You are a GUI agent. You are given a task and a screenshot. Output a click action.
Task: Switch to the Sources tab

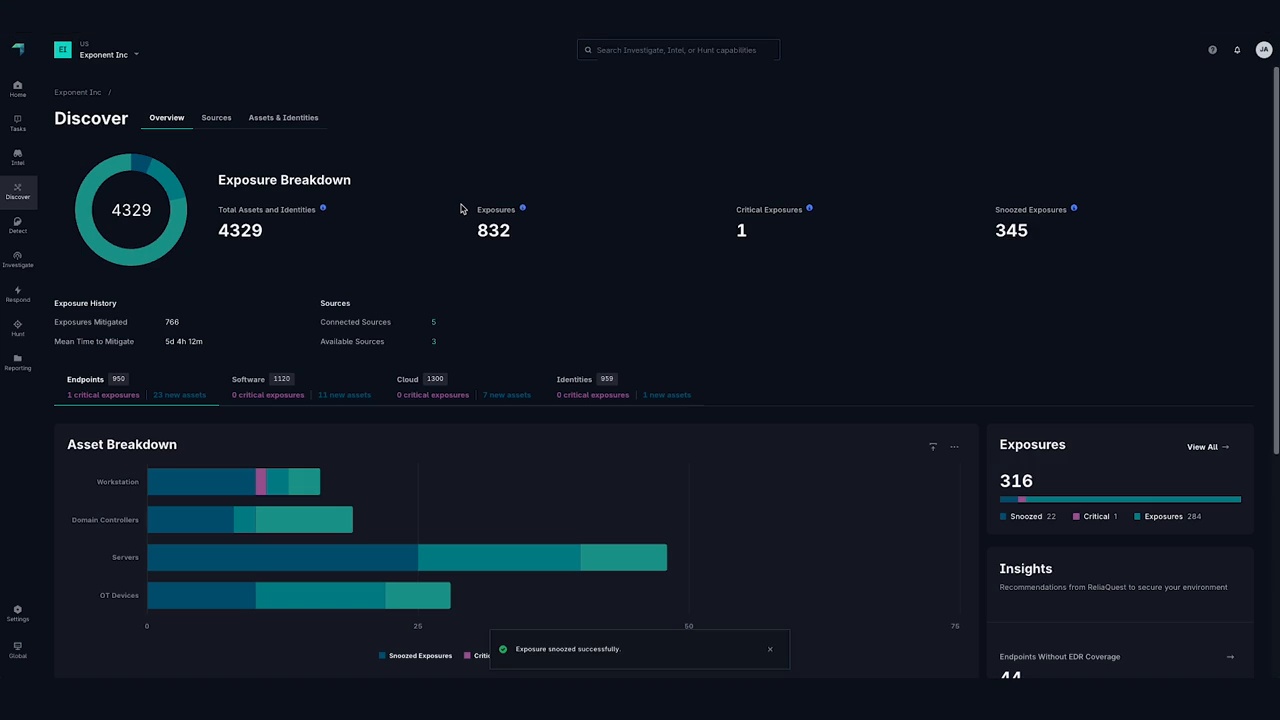click(216, 118)
